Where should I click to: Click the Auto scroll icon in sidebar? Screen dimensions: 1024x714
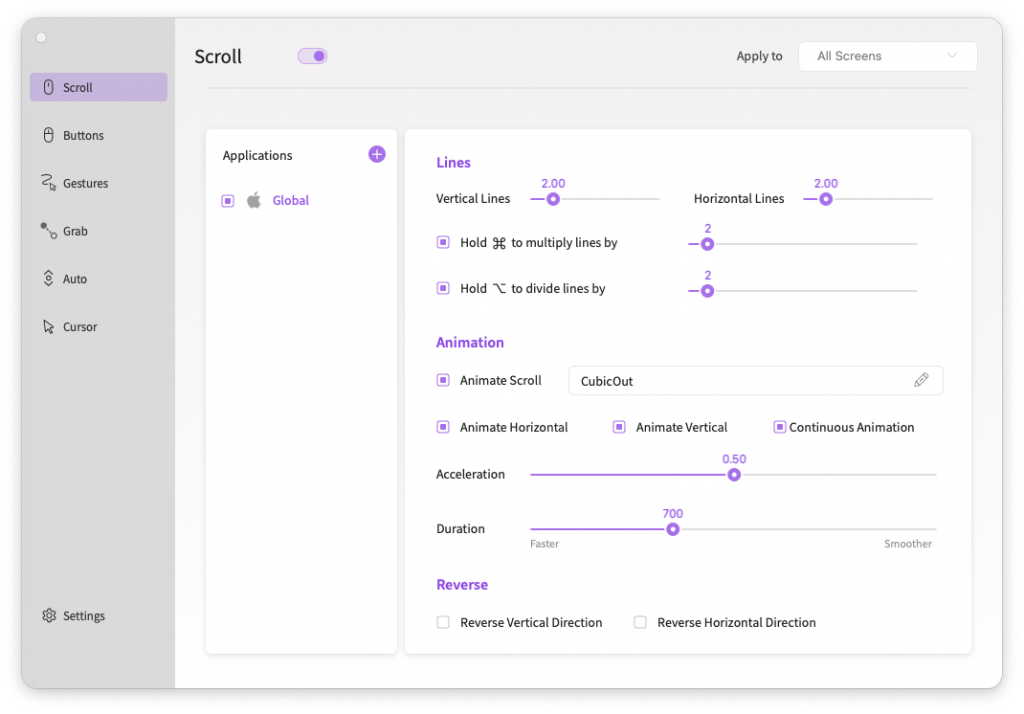(48, 278)
